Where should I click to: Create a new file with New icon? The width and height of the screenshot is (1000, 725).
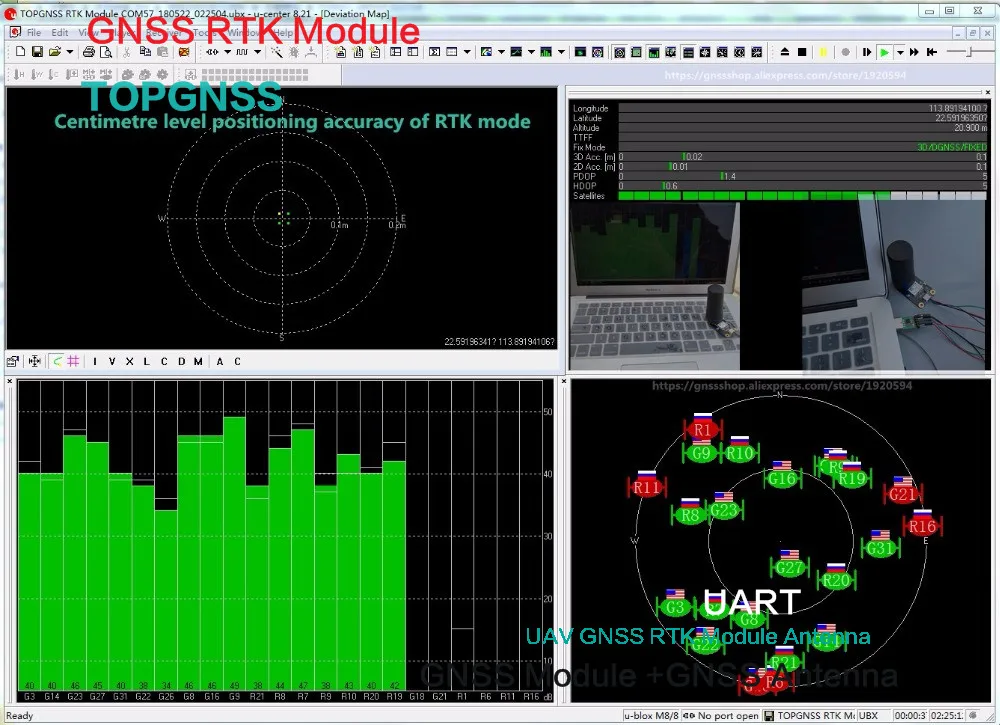pyautogui.click(x=20, y=52)
